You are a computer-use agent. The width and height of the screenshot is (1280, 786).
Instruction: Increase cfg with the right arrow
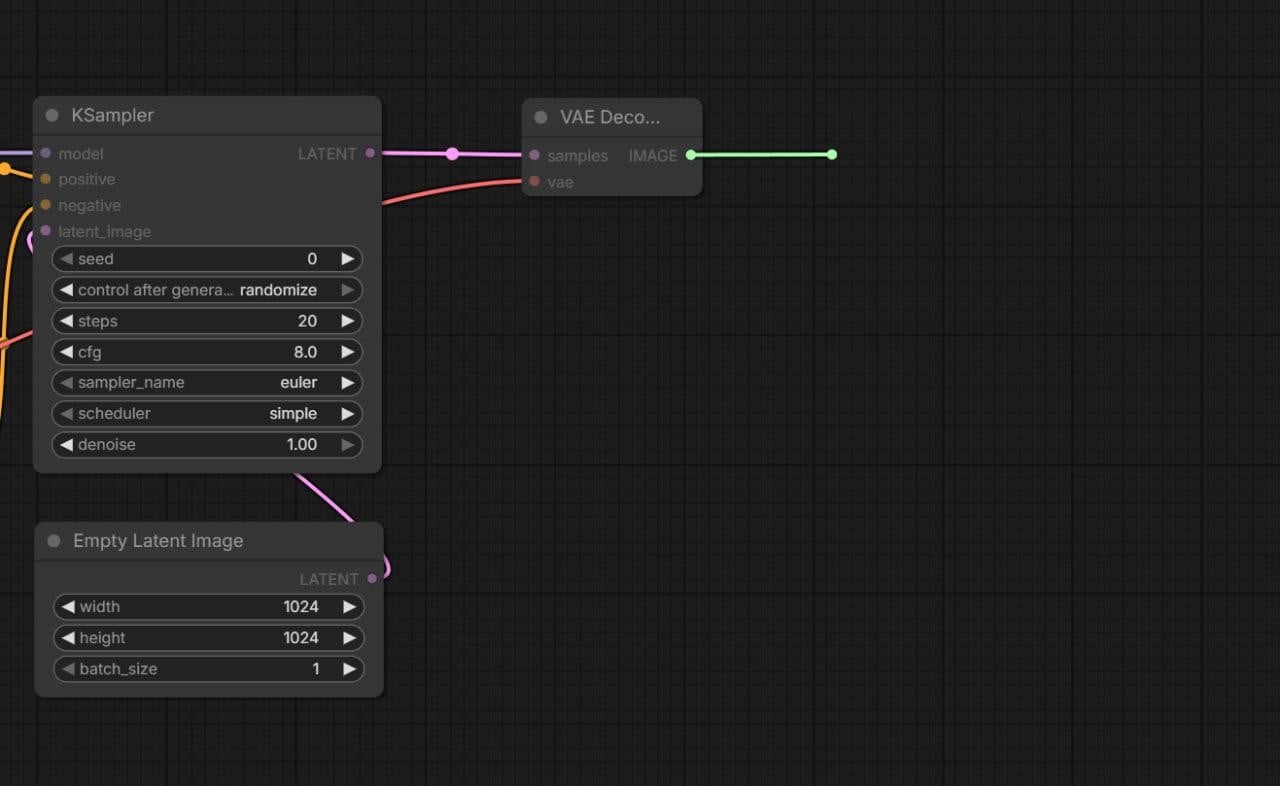347,352
